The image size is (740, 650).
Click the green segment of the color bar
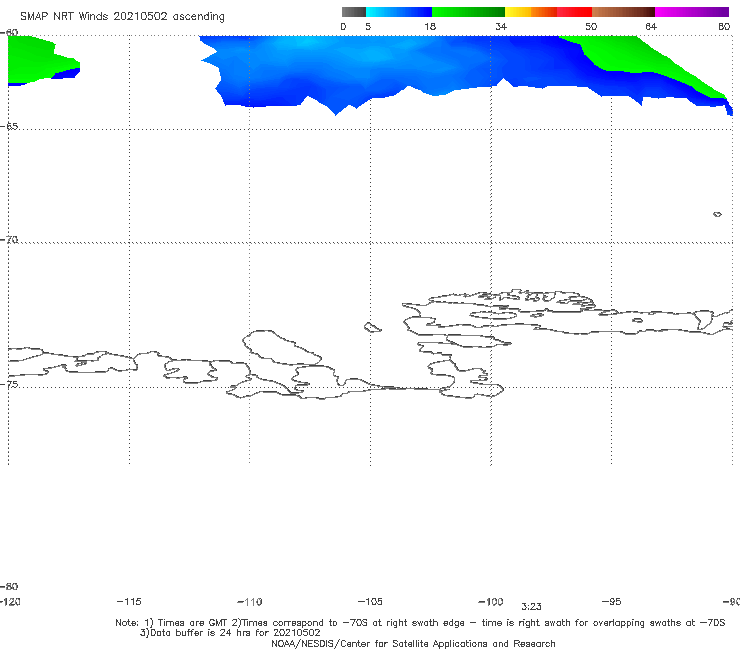click(x=468, y=12)
